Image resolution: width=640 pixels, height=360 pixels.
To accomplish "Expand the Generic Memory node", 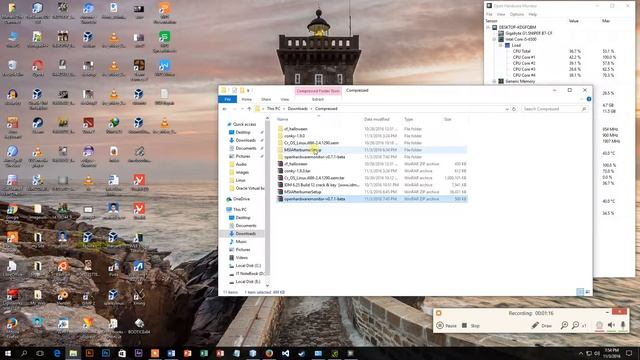I will click(x=494, y=81).
